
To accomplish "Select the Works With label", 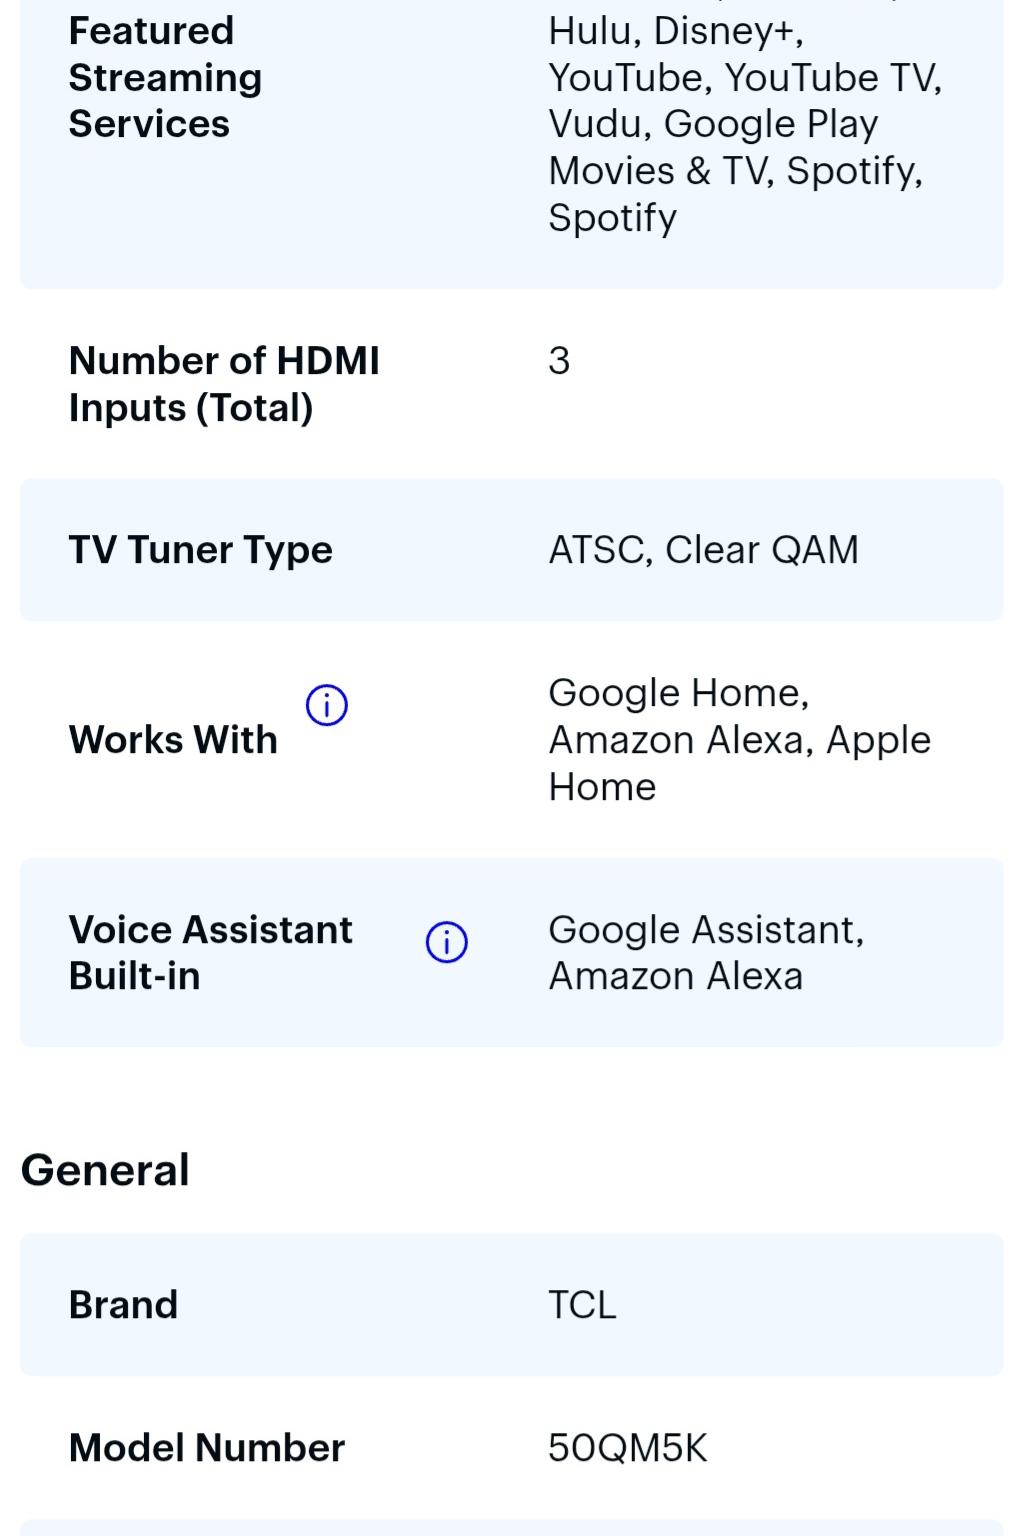I will 173,740.
